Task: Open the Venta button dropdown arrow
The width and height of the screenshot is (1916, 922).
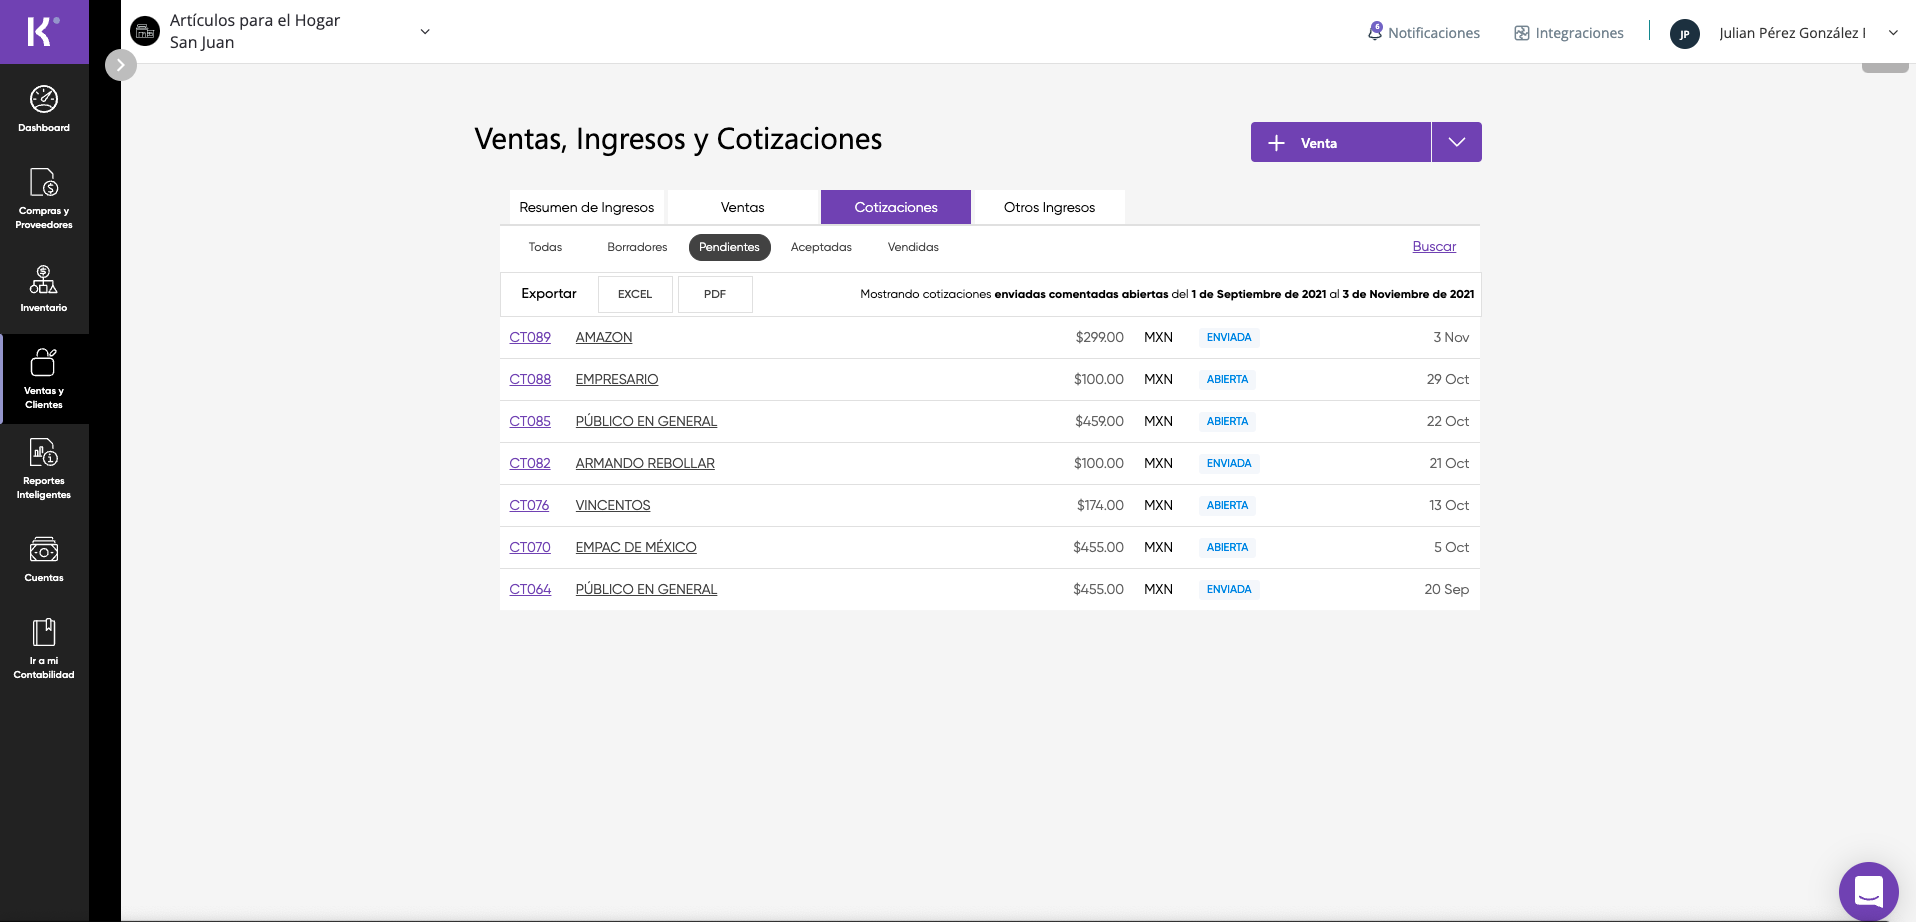Action: (x=1457, y=142)
